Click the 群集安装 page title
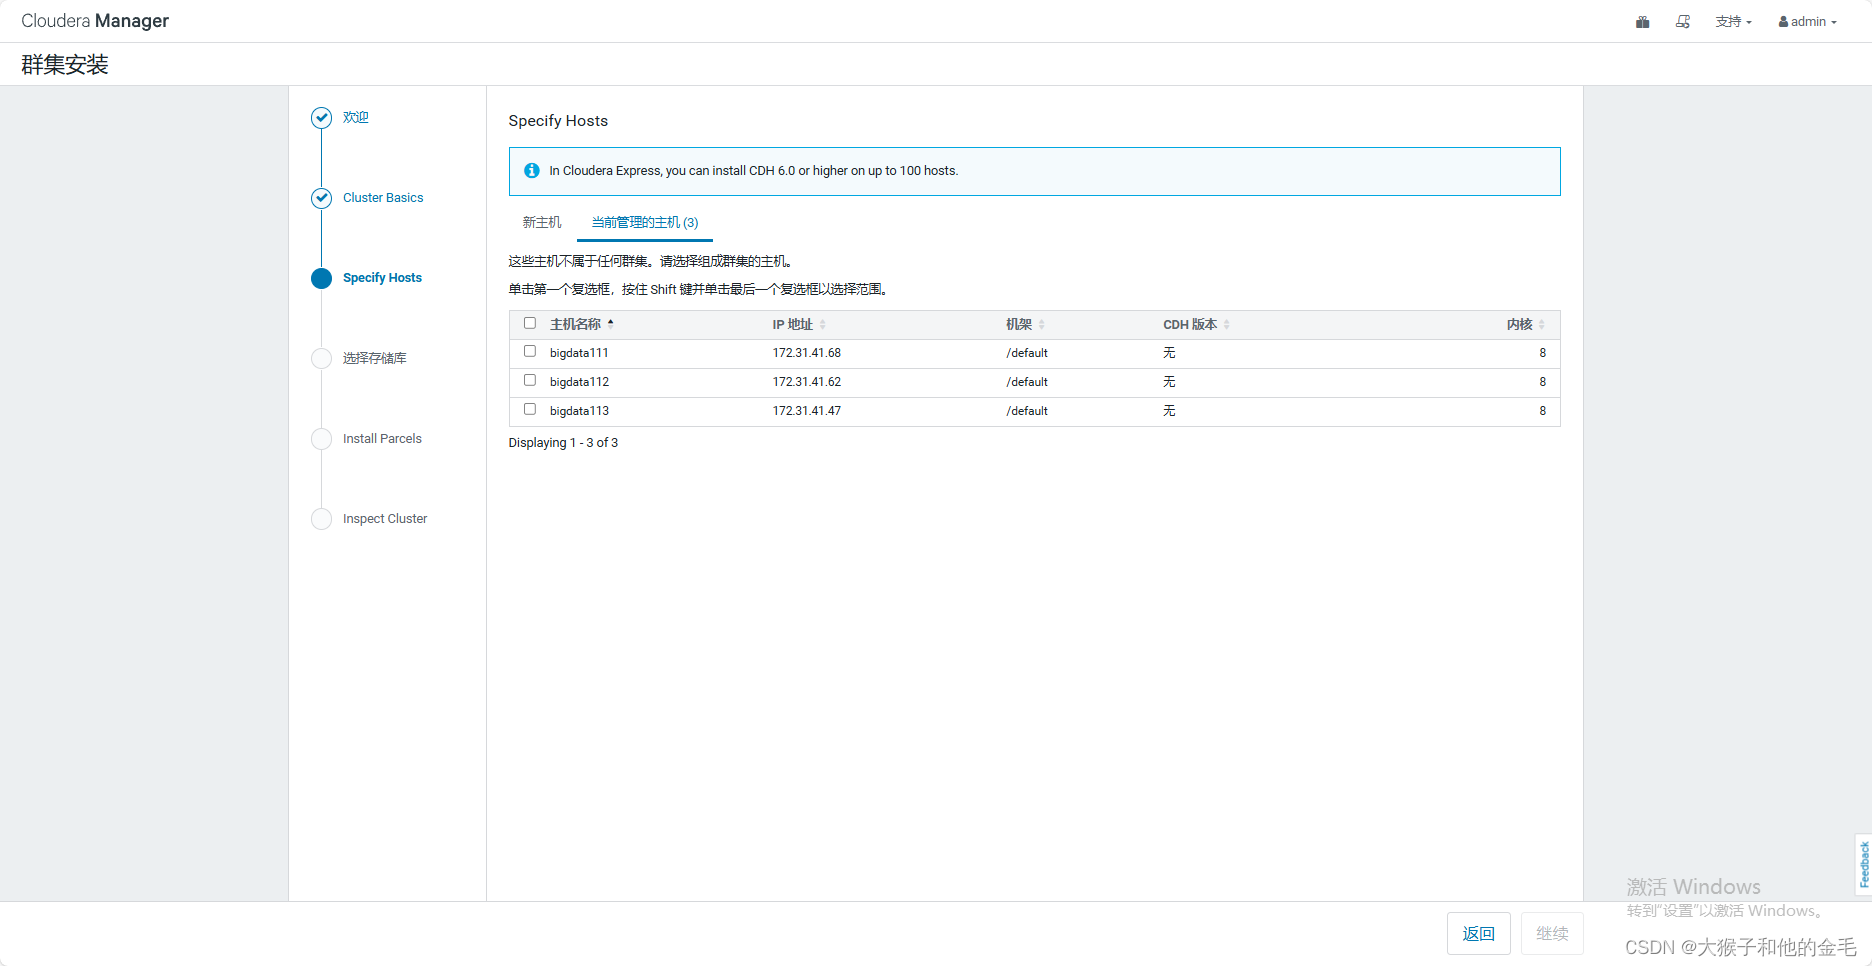 coord(65,65)
